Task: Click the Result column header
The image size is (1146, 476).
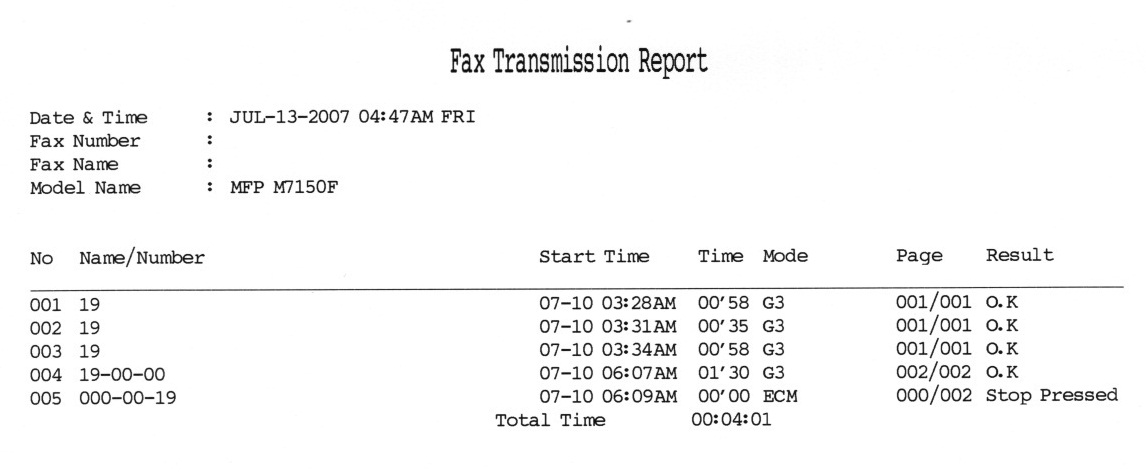Action: click(1020, 255)
